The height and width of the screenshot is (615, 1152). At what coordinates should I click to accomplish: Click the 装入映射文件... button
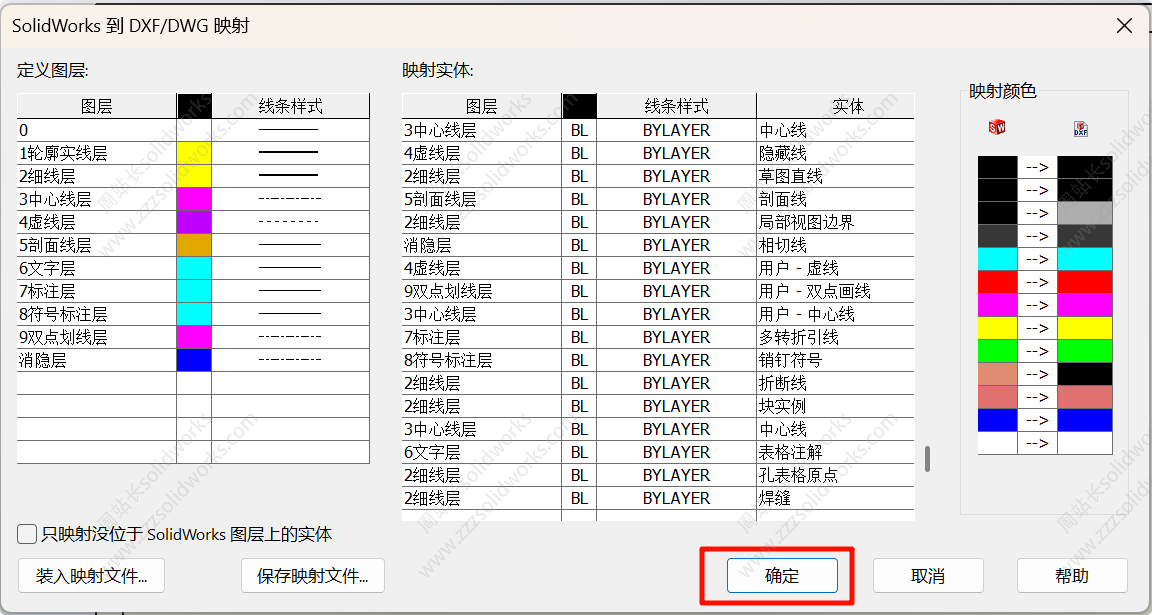click(x=91, y=576)
